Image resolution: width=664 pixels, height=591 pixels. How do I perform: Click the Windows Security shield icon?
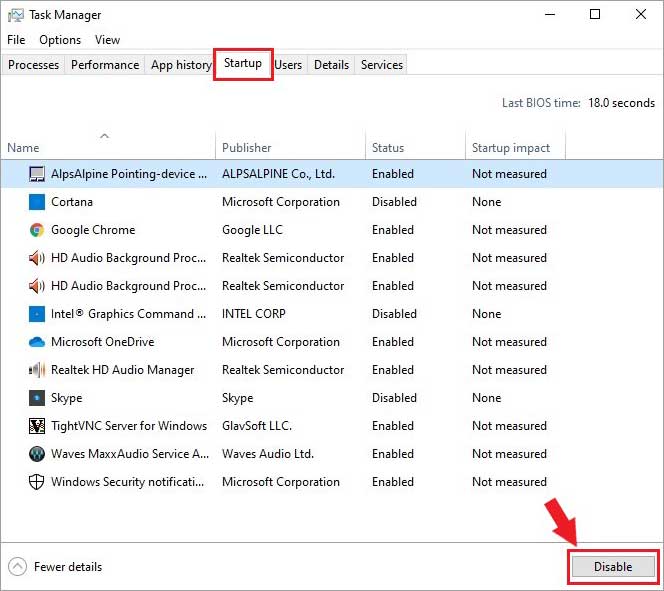coord(37,482)
